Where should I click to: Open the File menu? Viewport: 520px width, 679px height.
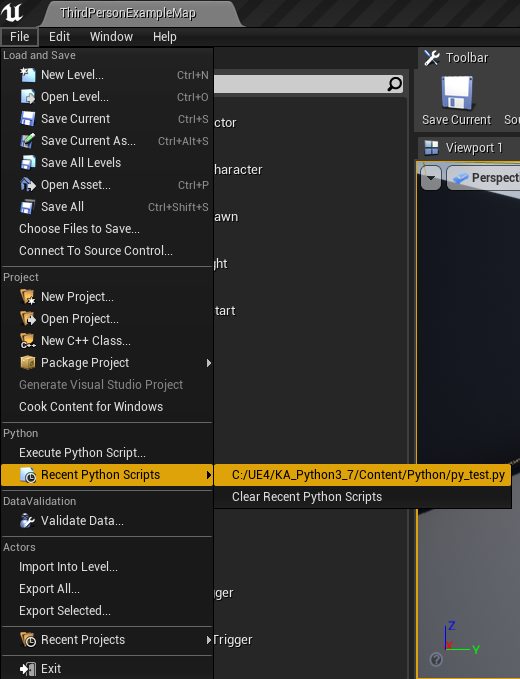pos(19,37)
